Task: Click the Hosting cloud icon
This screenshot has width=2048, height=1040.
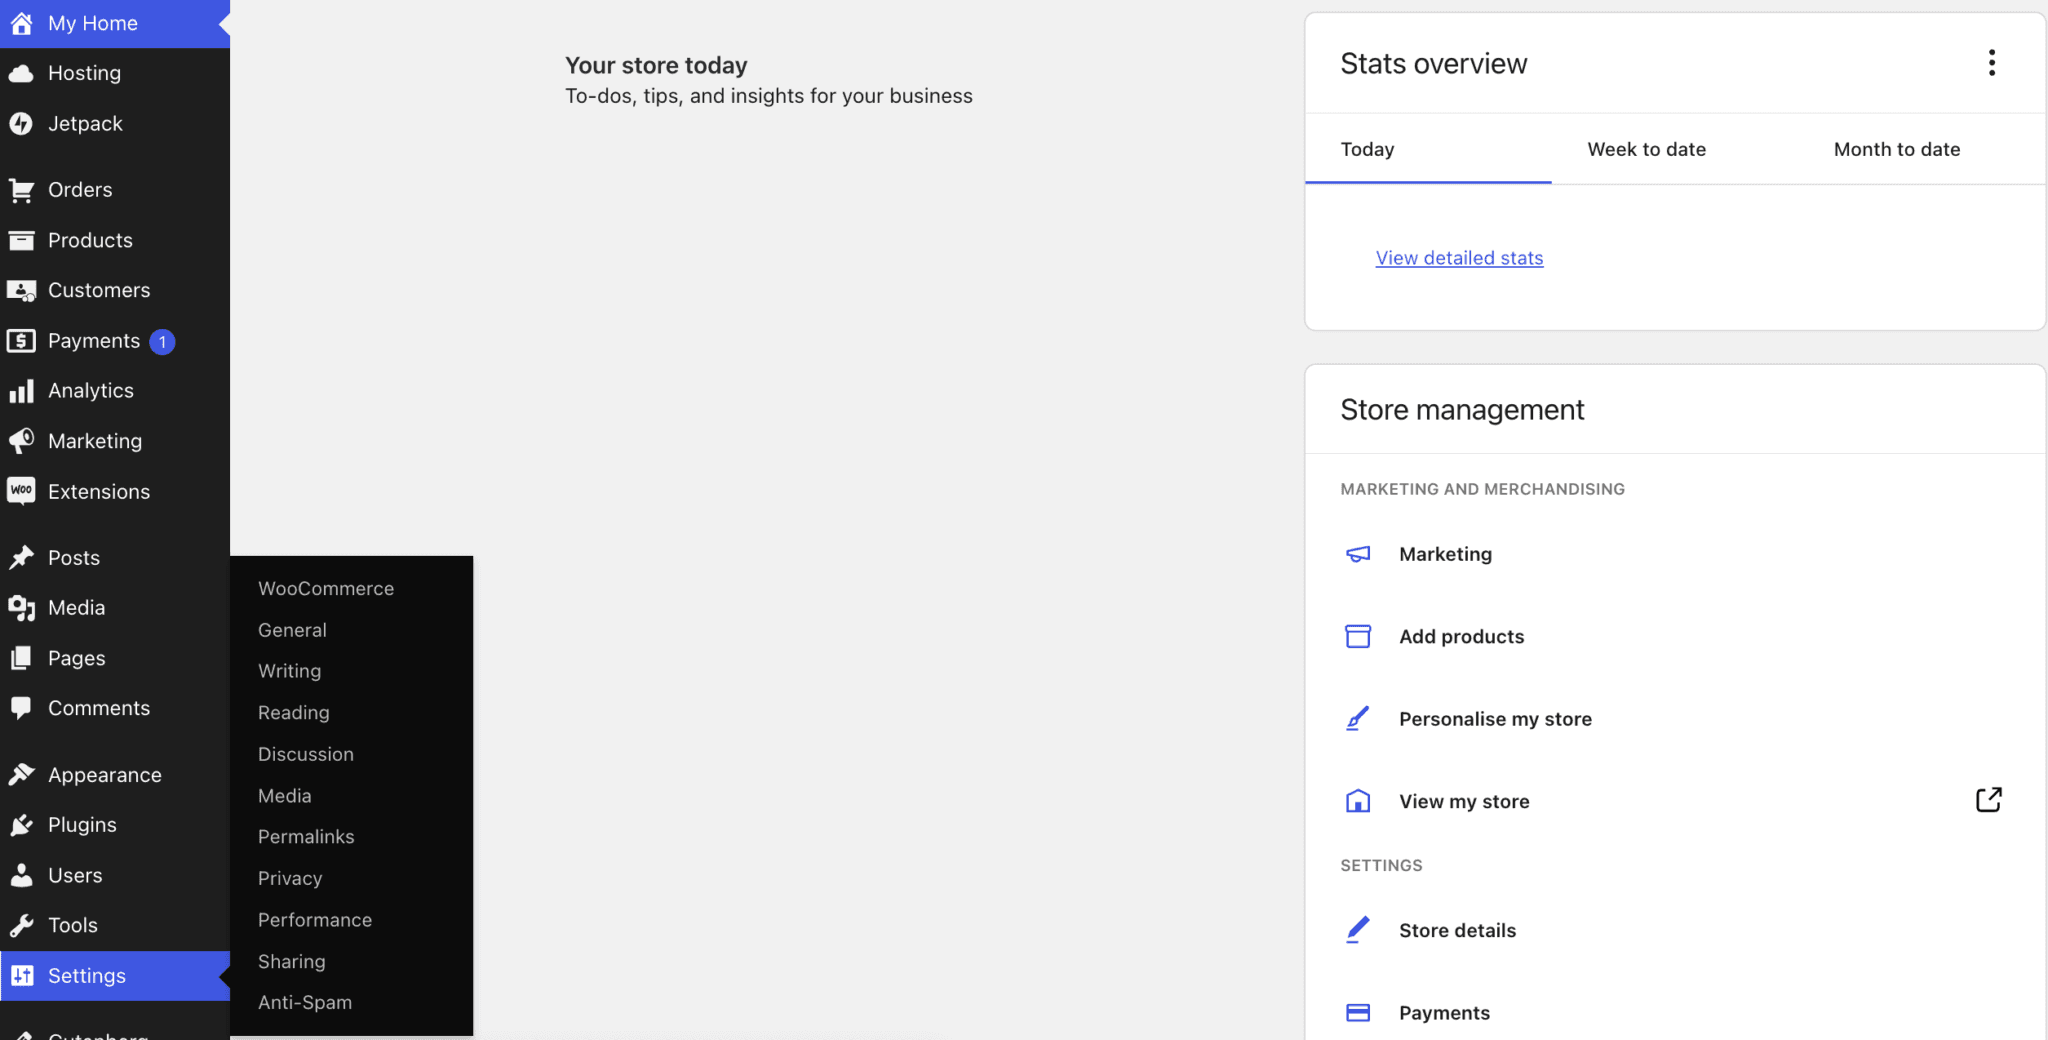Action: pos(21,74)
